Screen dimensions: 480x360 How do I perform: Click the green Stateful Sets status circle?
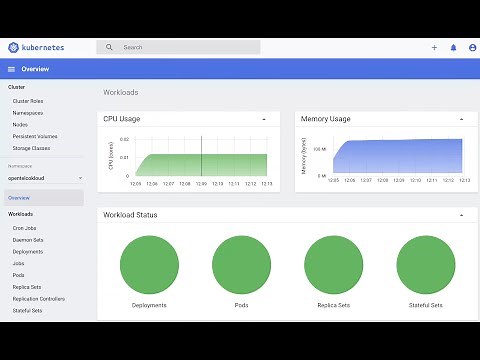click(426, 265)
